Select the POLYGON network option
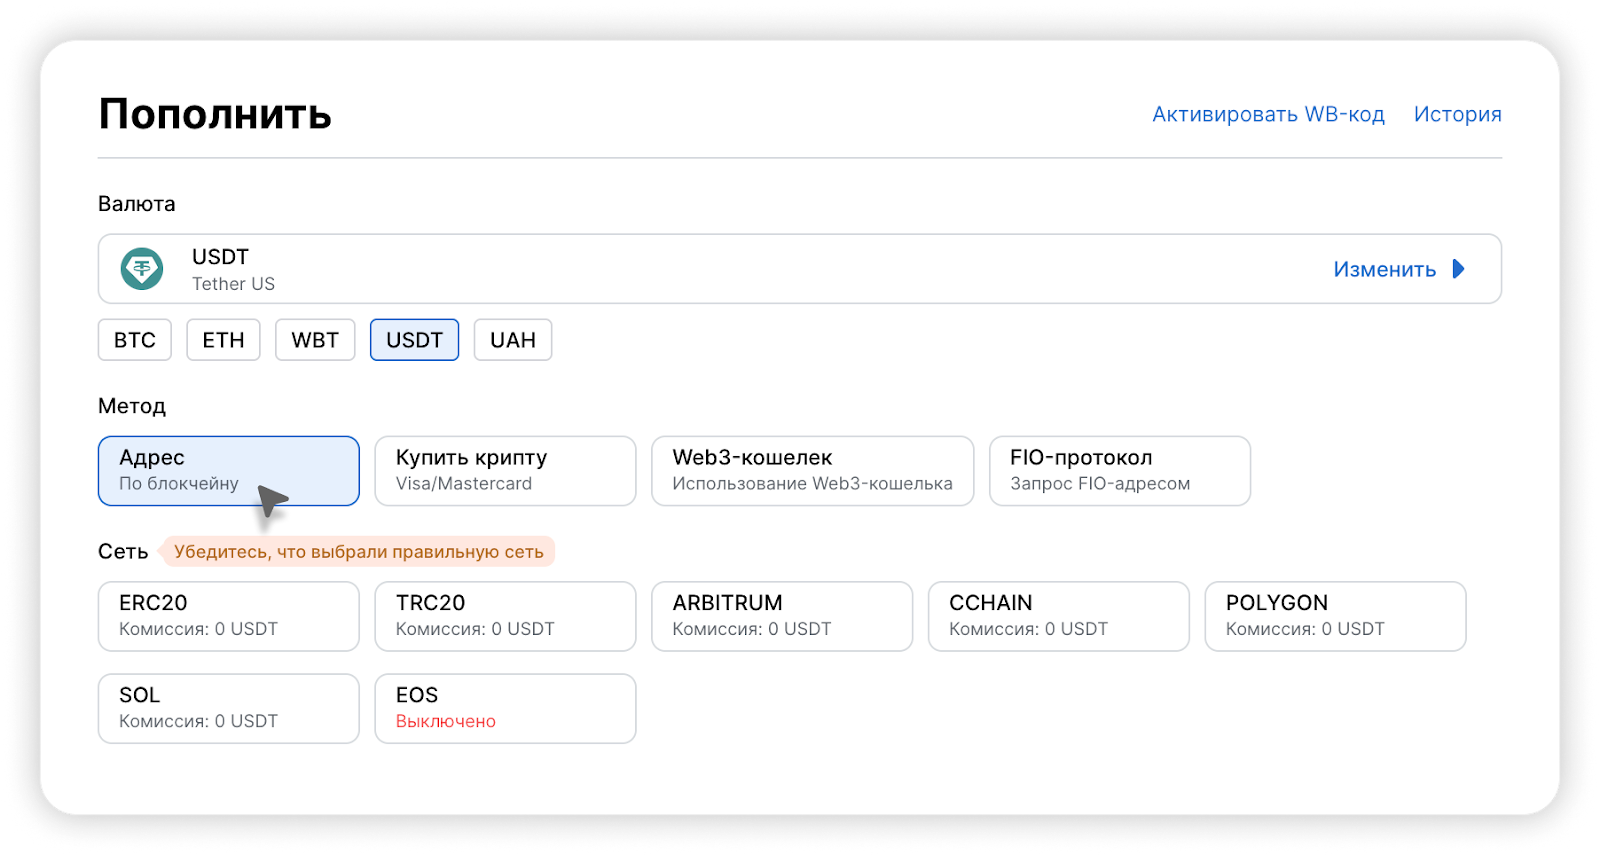Screen dimensions: 1600x855 [x=1335, y=616]
